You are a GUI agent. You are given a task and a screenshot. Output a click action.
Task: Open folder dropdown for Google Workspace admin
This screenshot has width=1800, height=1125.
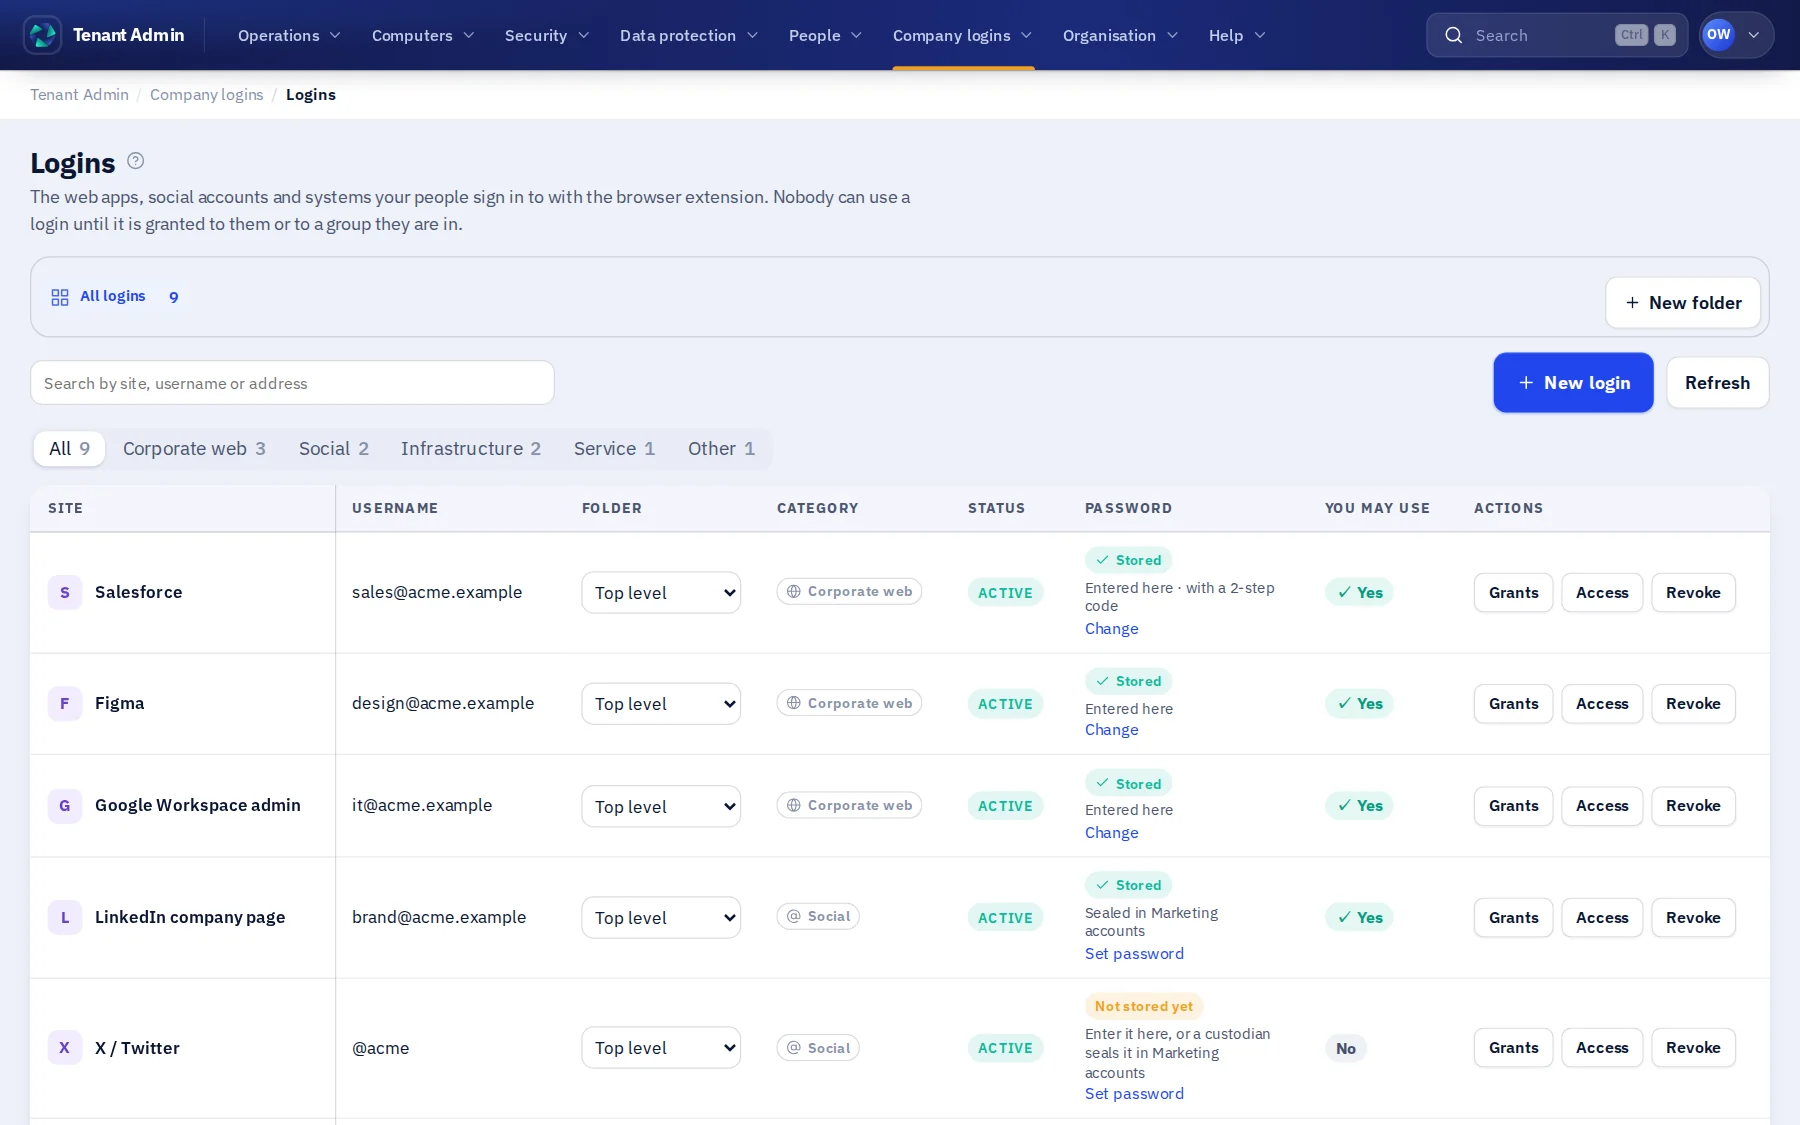661,806
